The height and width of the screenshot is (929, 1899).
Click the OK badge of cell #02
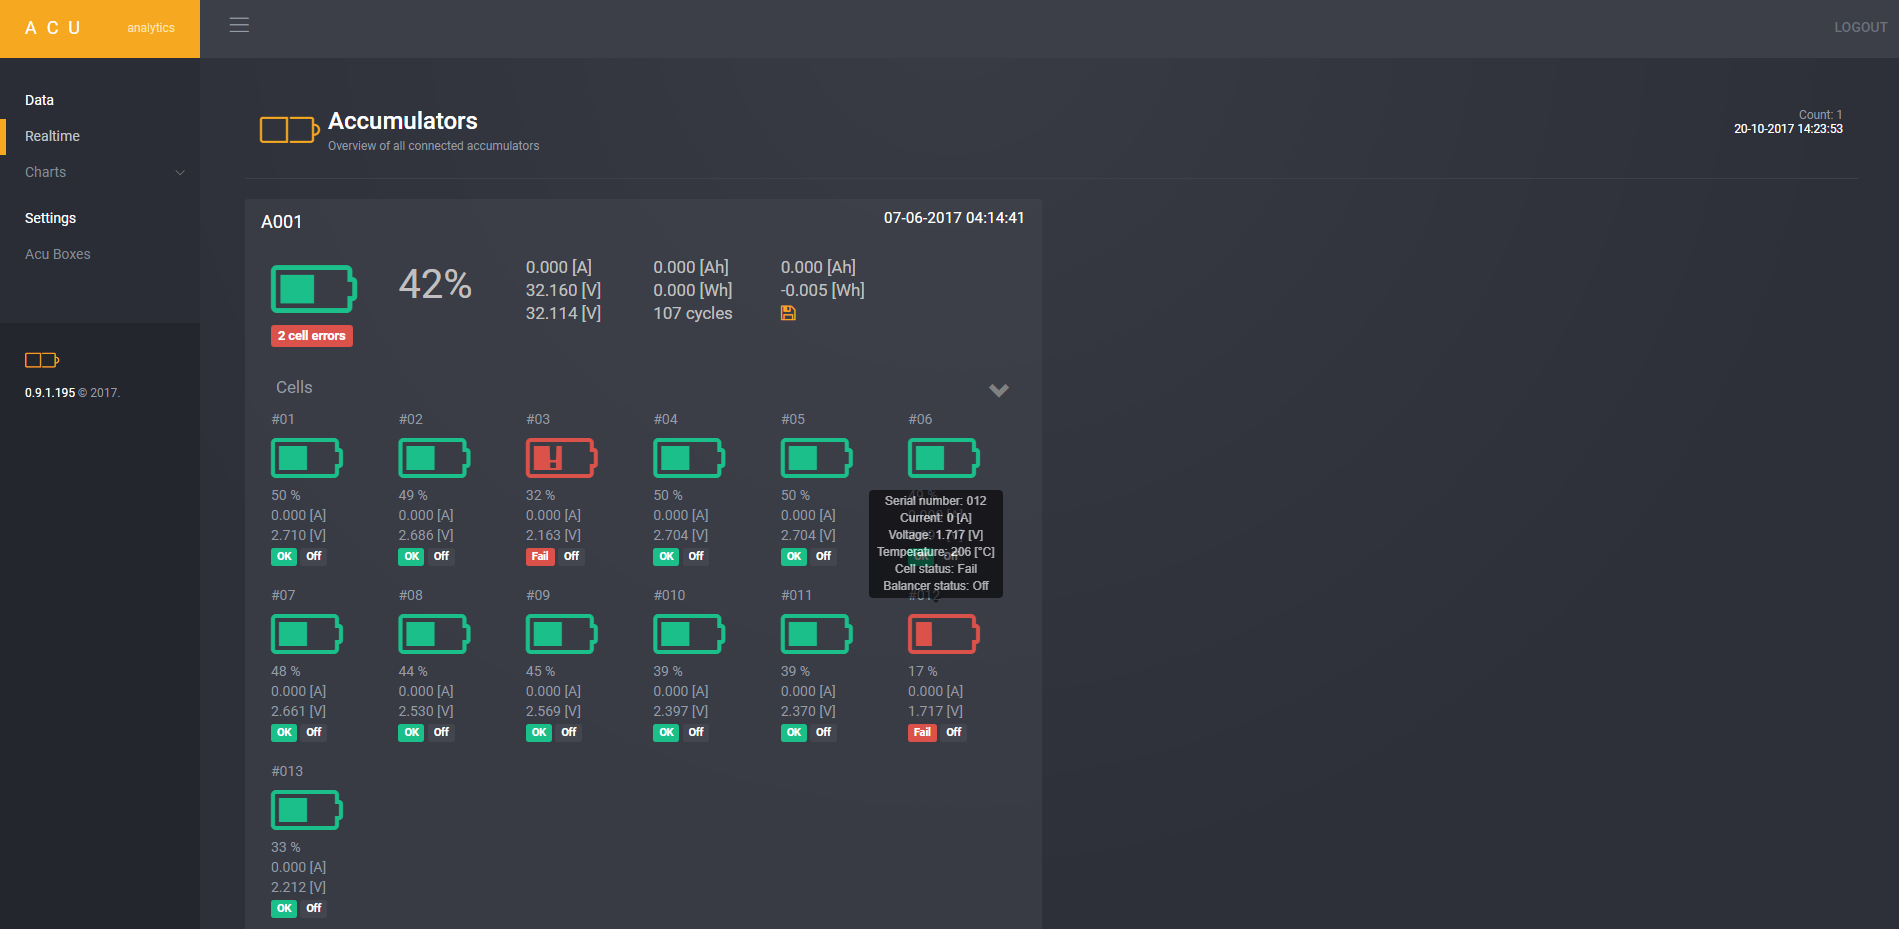pos(411,556)
